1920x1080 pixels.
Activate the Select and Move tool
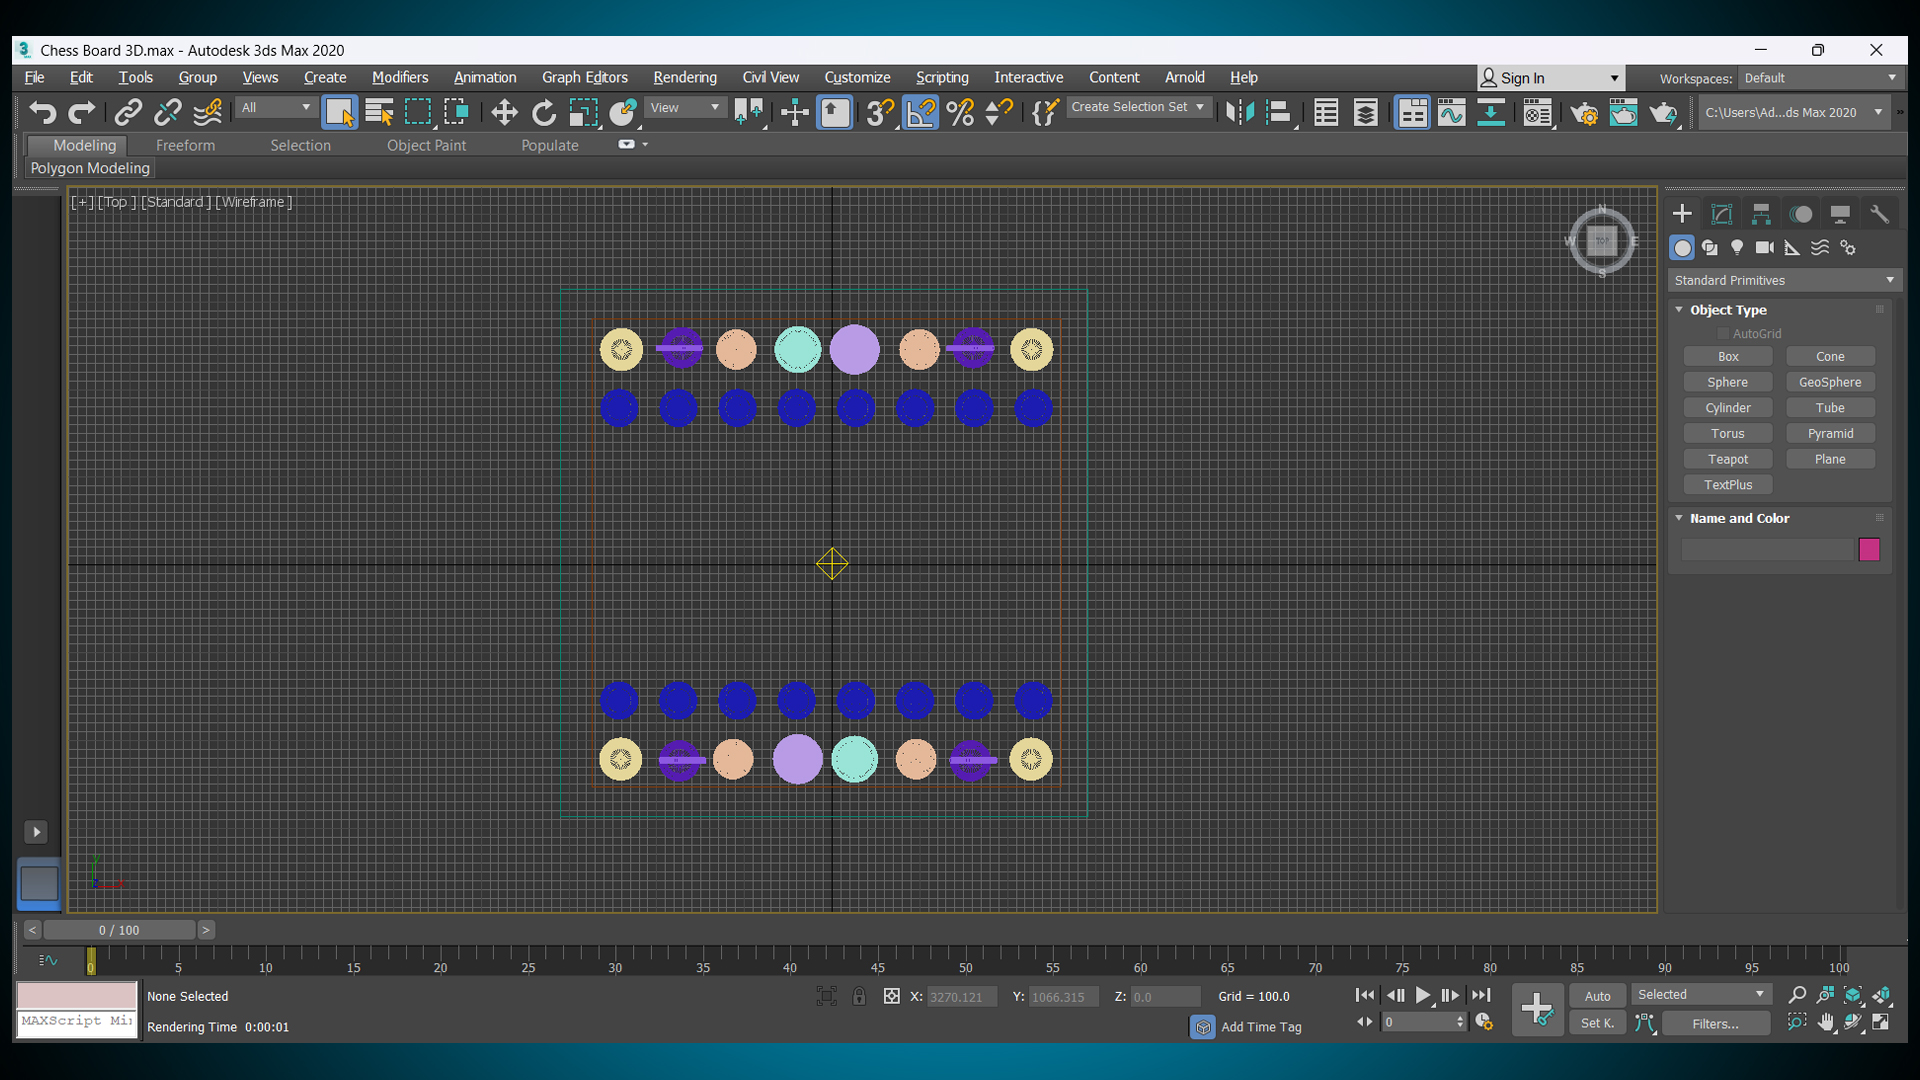tap(505, 112)
